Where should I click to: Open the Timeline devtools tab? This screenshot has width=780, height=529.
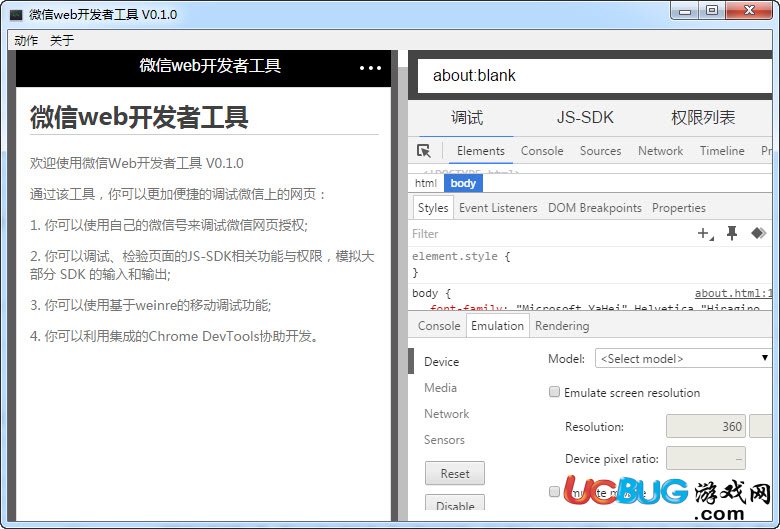[722, 151]
